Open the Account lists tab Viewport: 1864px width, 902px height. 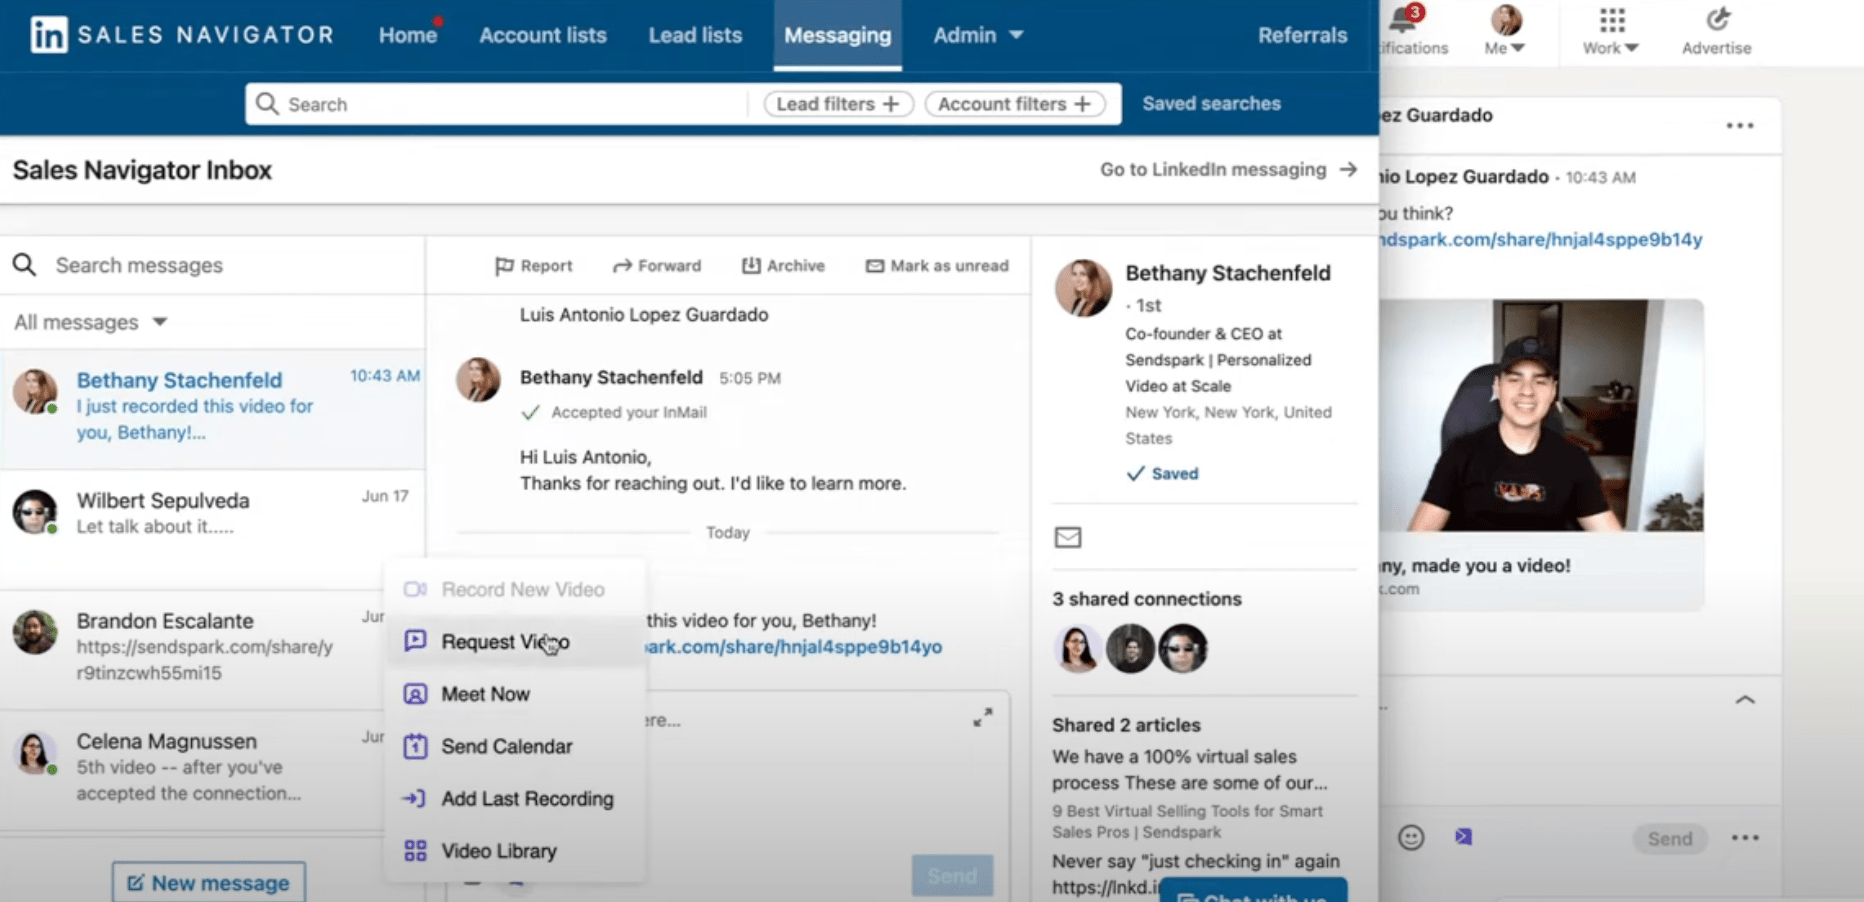click(x=543, y=35)
